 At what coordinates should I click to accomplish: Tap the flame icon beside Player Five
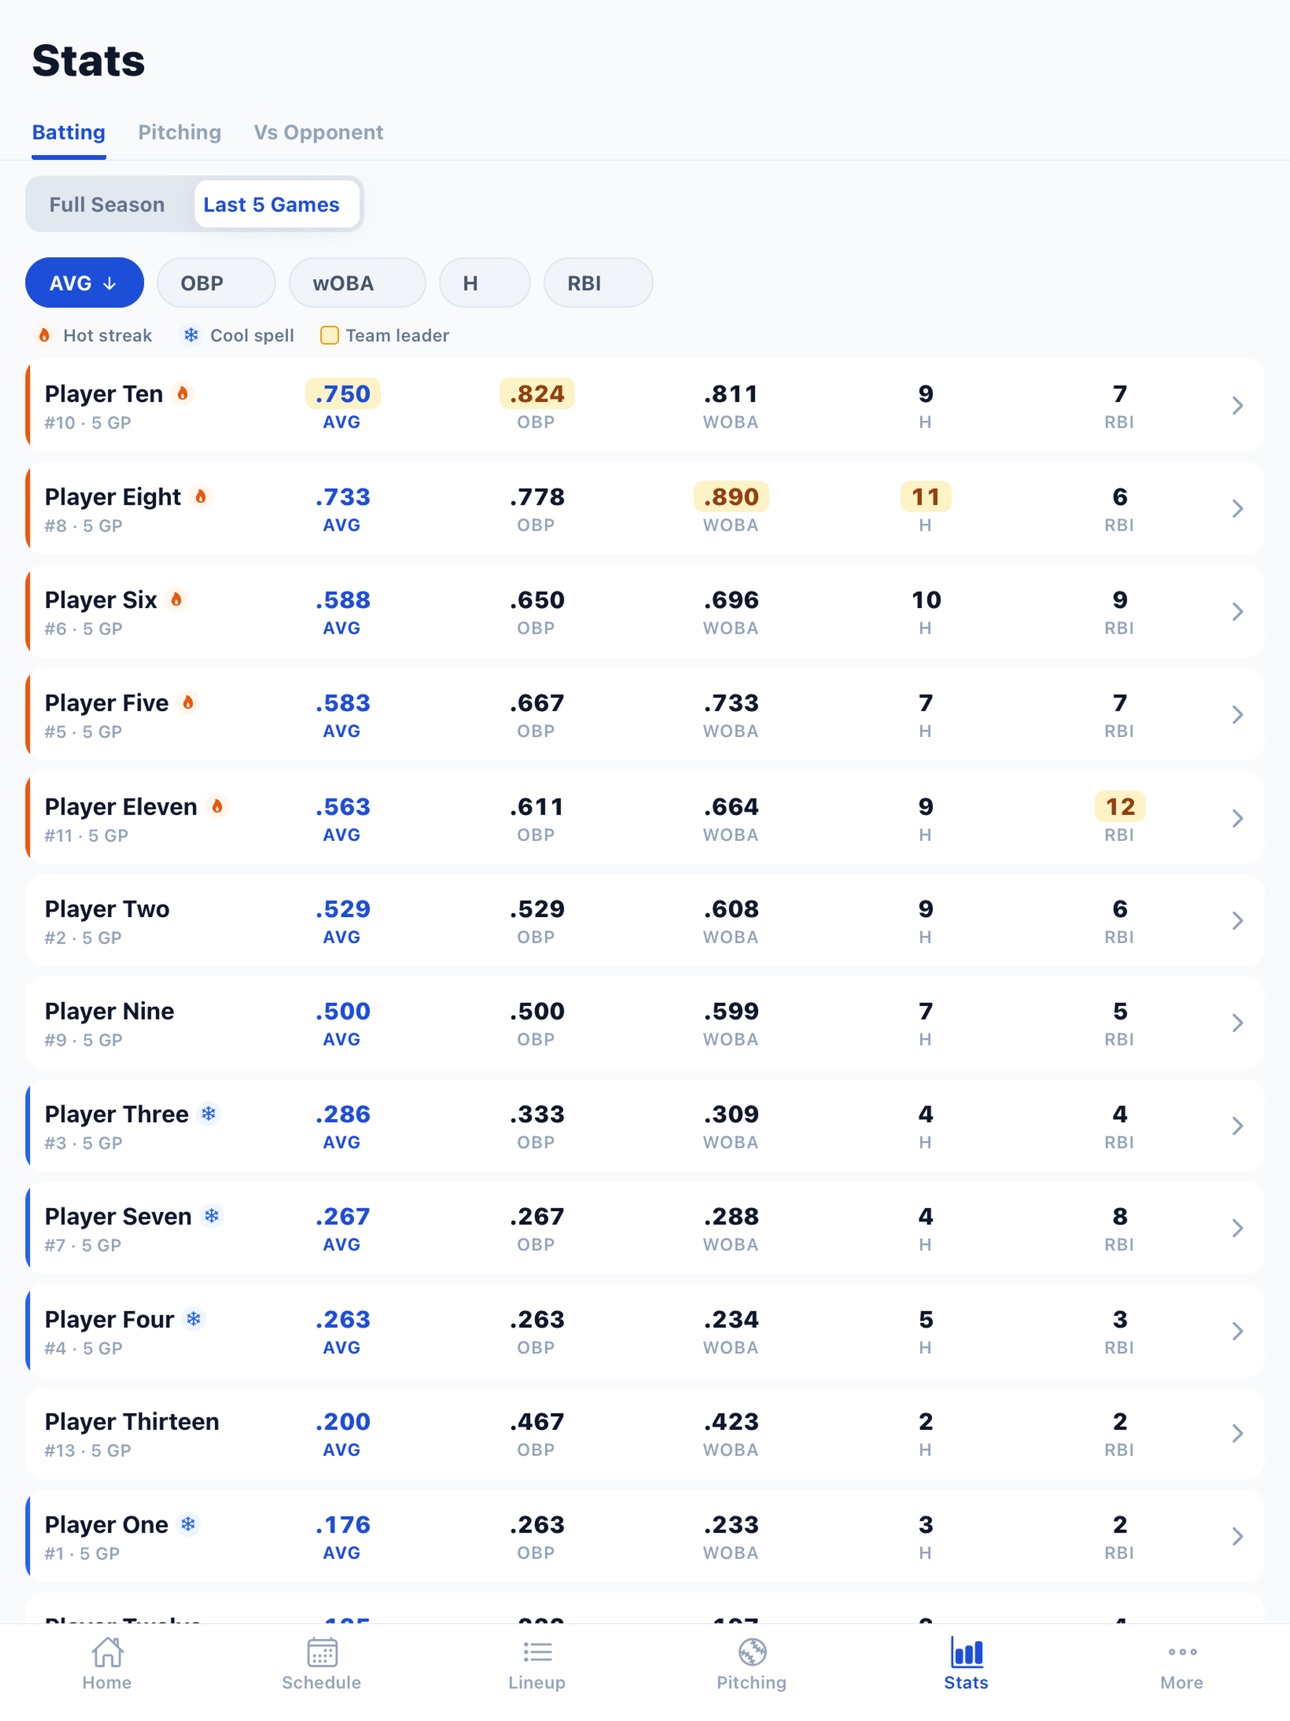(188, 703)
